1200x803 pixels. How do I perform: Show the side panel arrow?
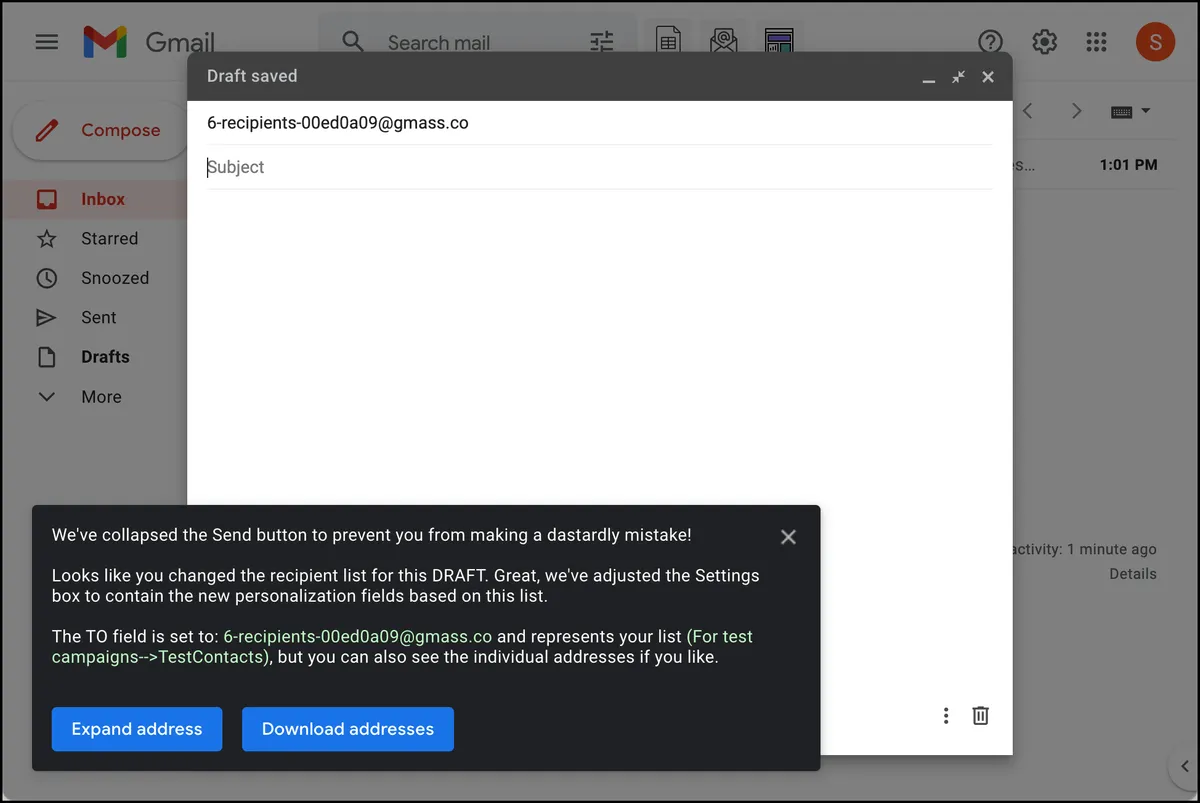[x=1185, y=766]
